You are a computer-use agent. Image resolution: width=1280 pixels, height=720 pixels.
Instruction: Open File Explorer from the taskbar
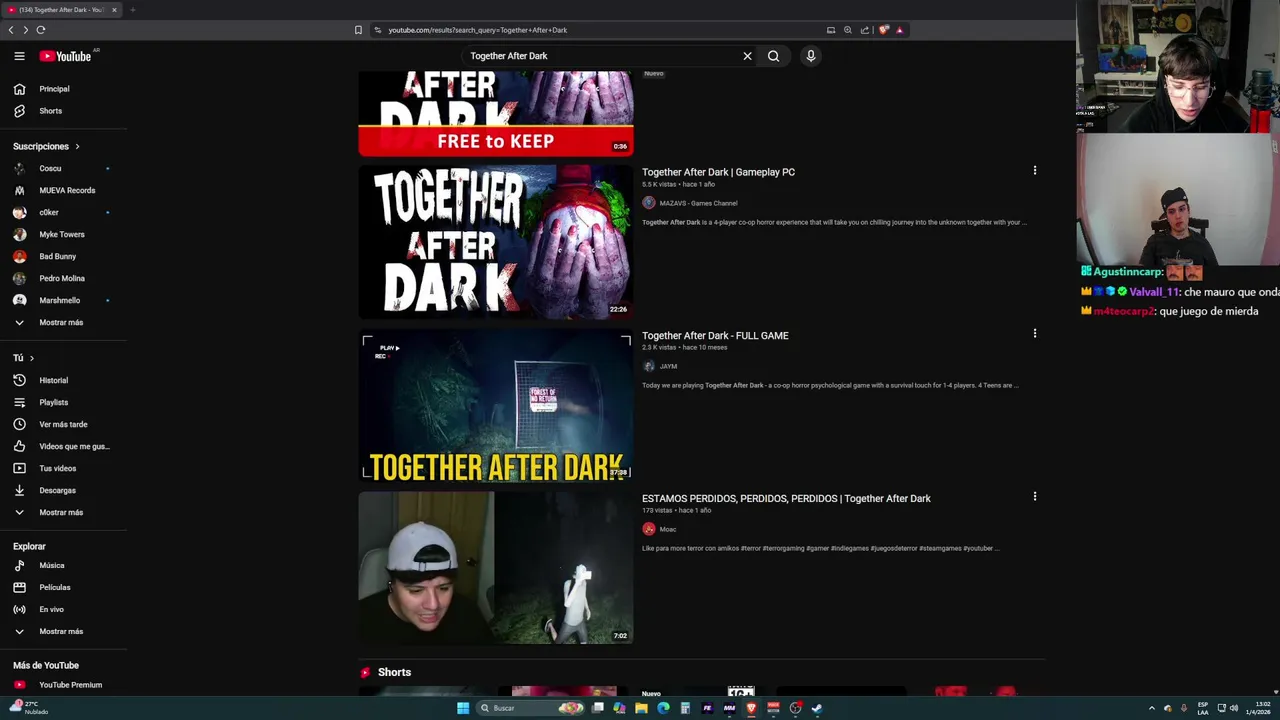pyautogui.click(x=641, y=708)
